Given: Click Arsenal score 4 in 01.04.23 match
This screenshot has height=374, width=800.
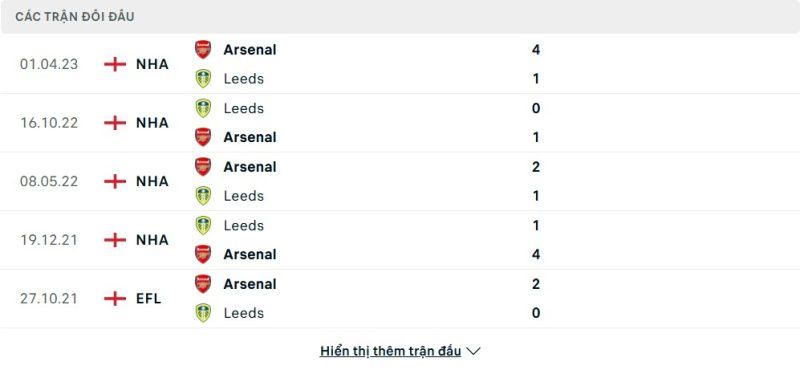Looking at the screenshot, I should 536,49.
